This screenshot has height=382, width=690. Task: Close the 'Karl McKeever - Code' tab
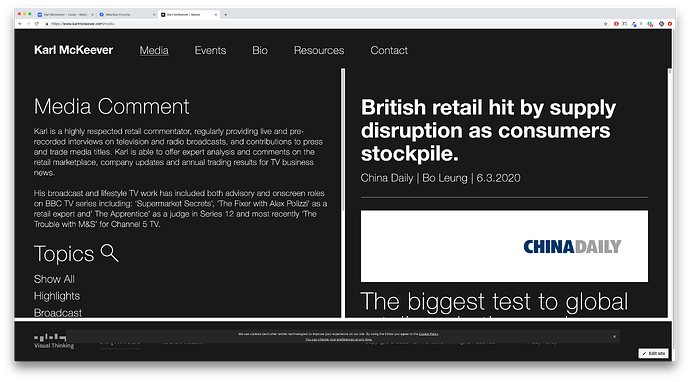(x=92, y=15)
